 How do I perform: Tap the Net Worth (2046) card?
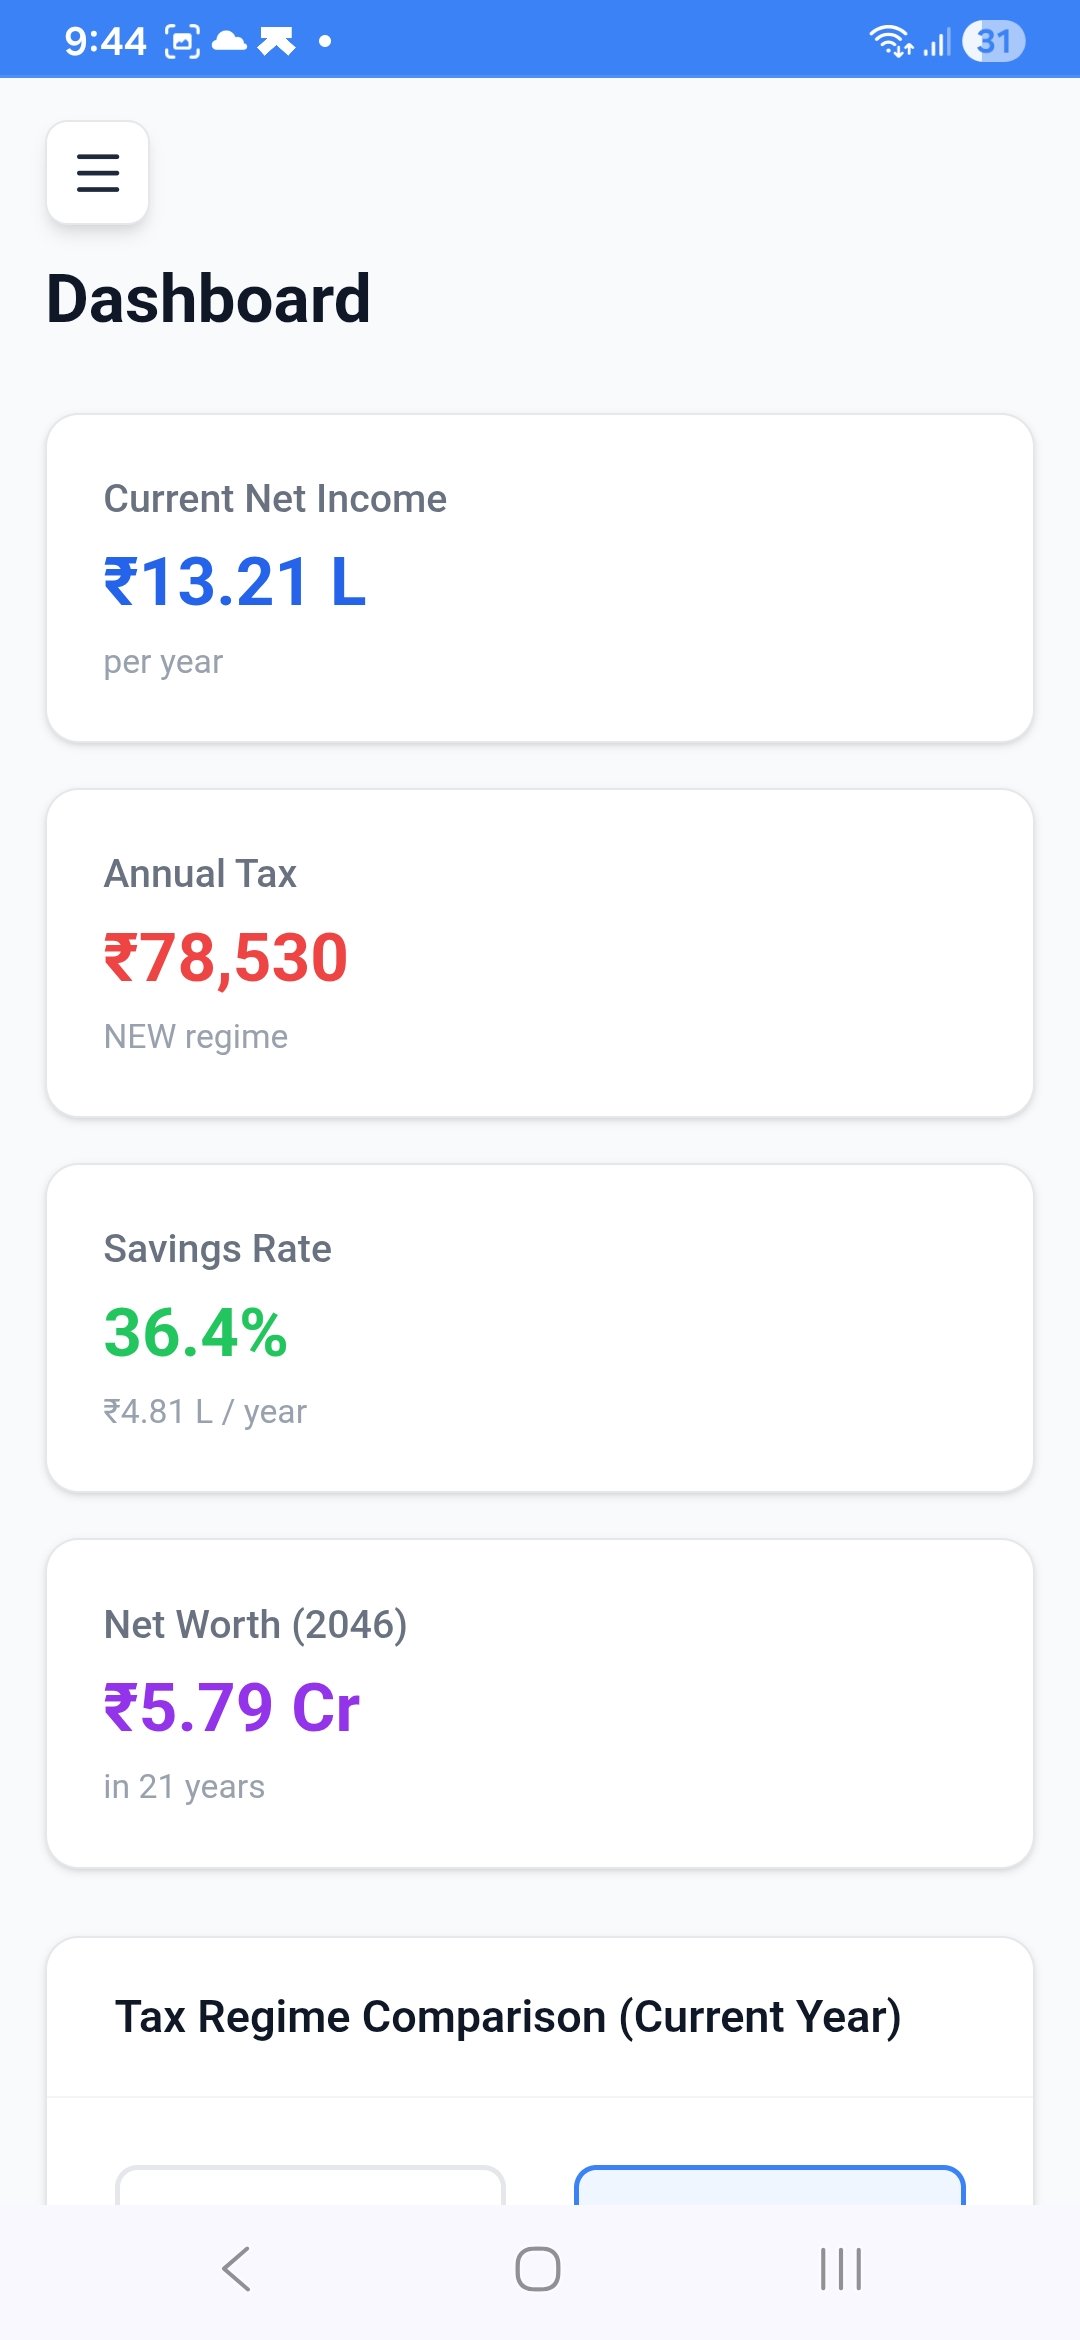coord(540,1703)
